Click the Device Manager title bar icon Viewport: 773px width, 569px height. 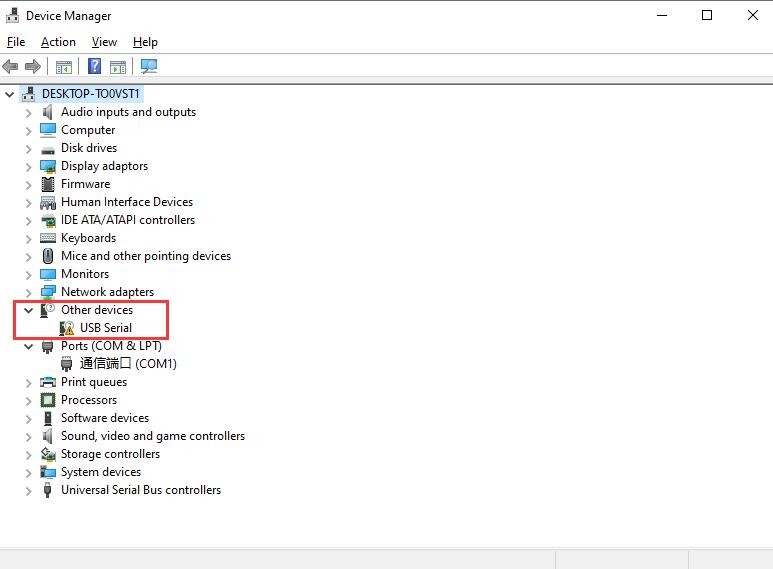[12, 15]
